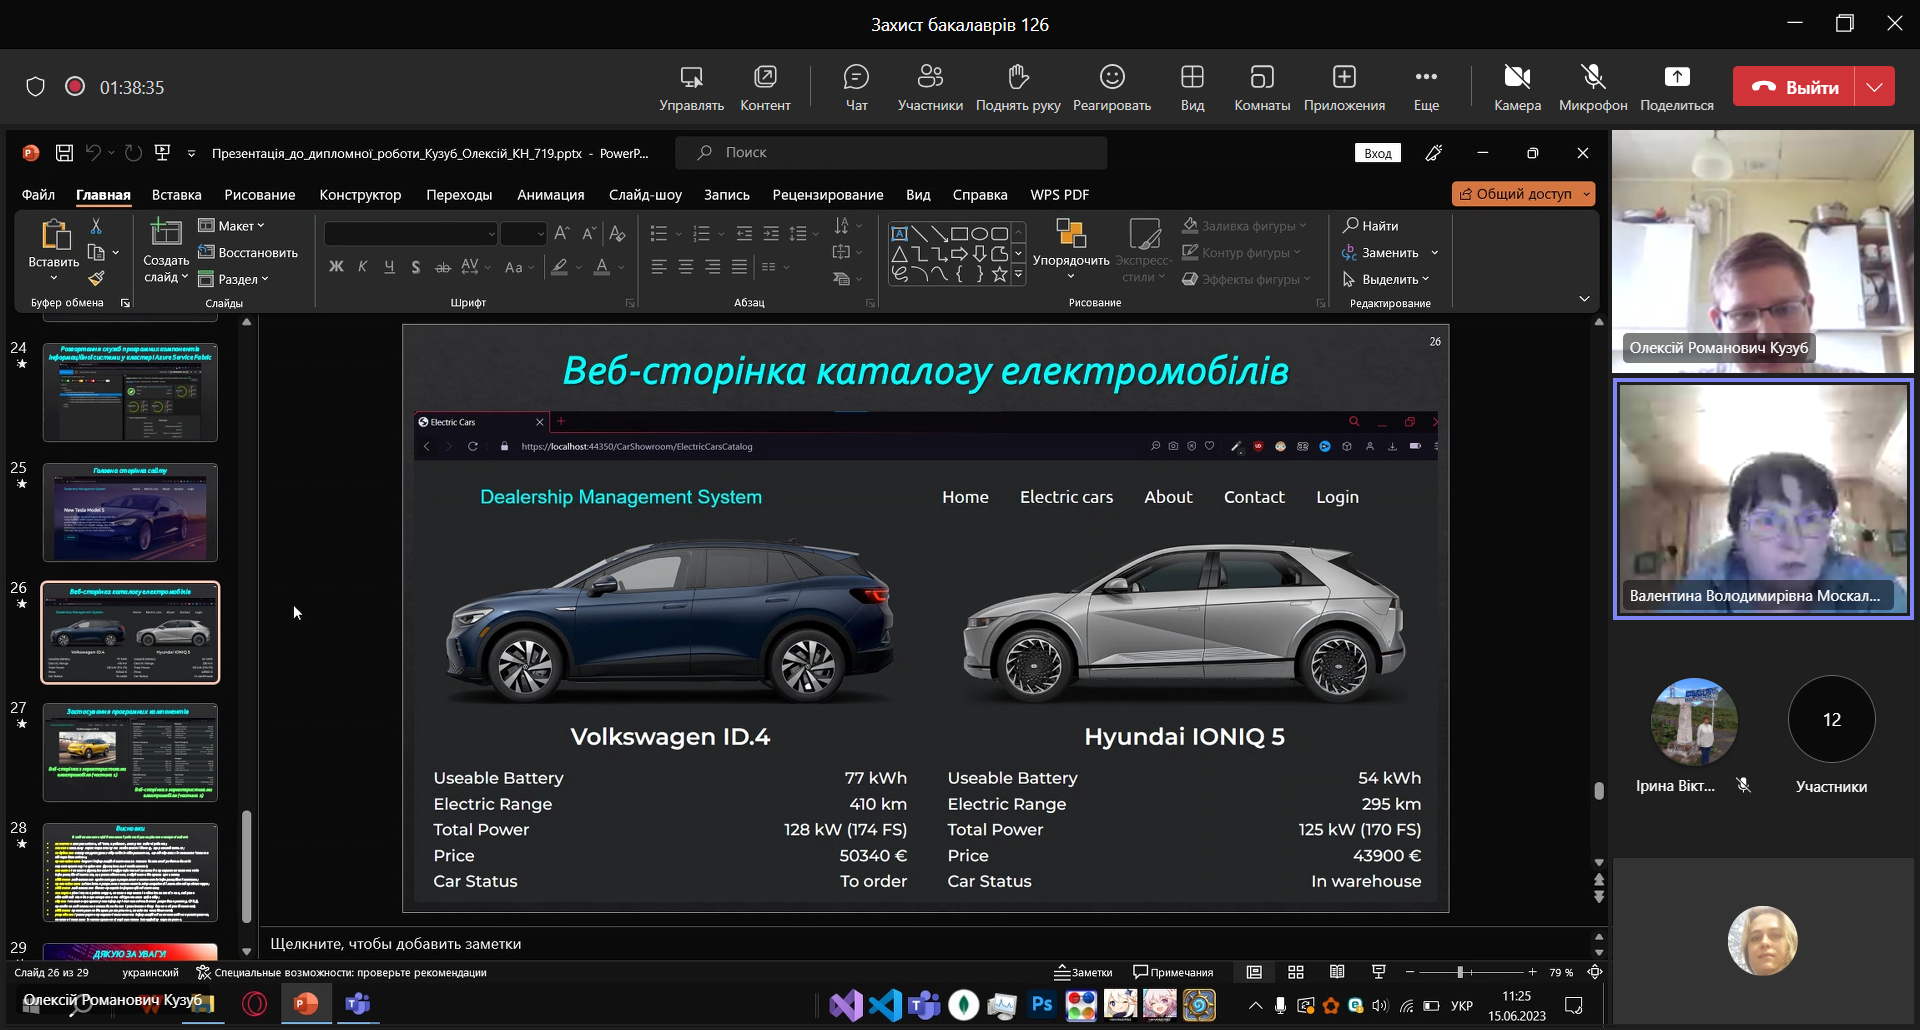Select slide 27 thumbnail
The width and height of the screenshot is (1920, 1030).
[130, 752]
